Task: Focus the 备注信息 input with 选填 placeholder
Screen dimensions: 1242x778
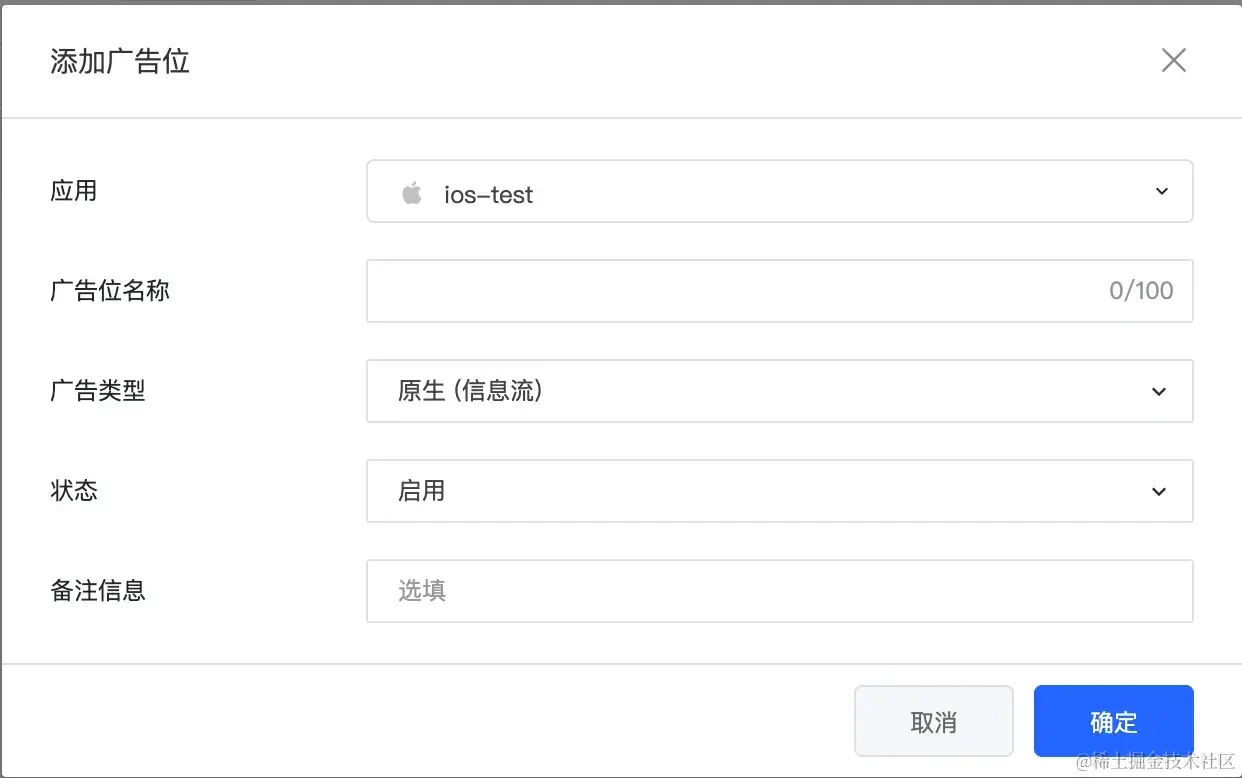Action: tap(779, 591)
